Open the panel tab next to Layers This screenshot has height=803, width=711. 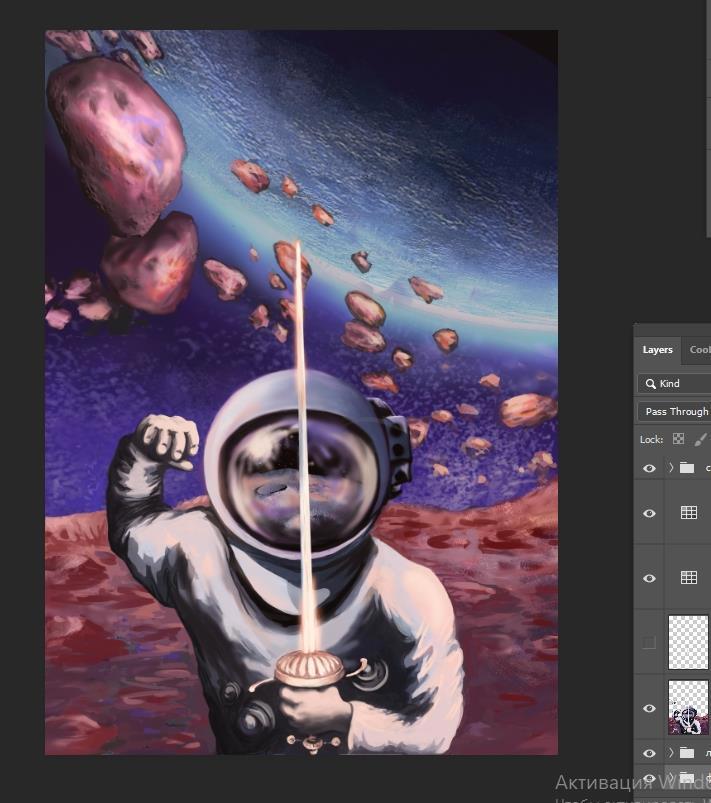(699, 350)
